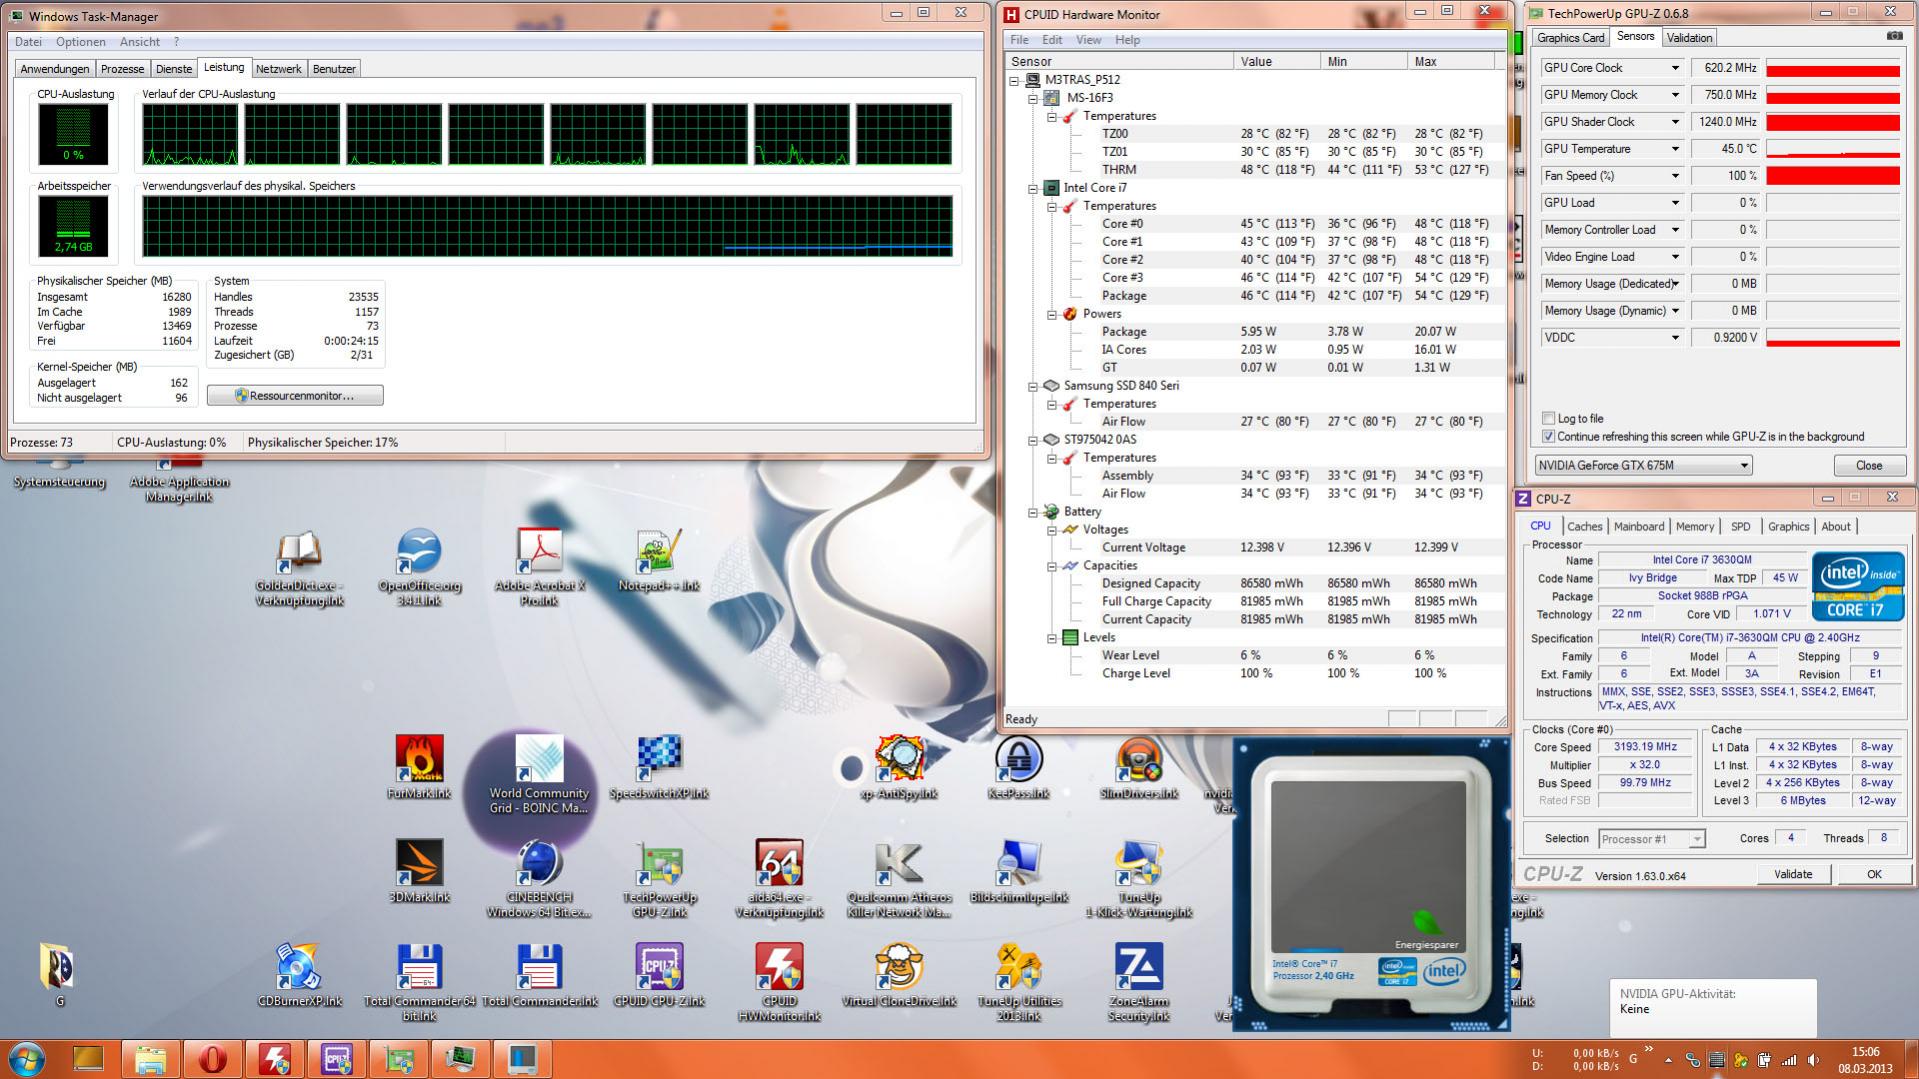Open the NVIDIA GeForce GTX 675M selector
This screenshot has width=1919, height=1079.
(x=1643, y=466)
